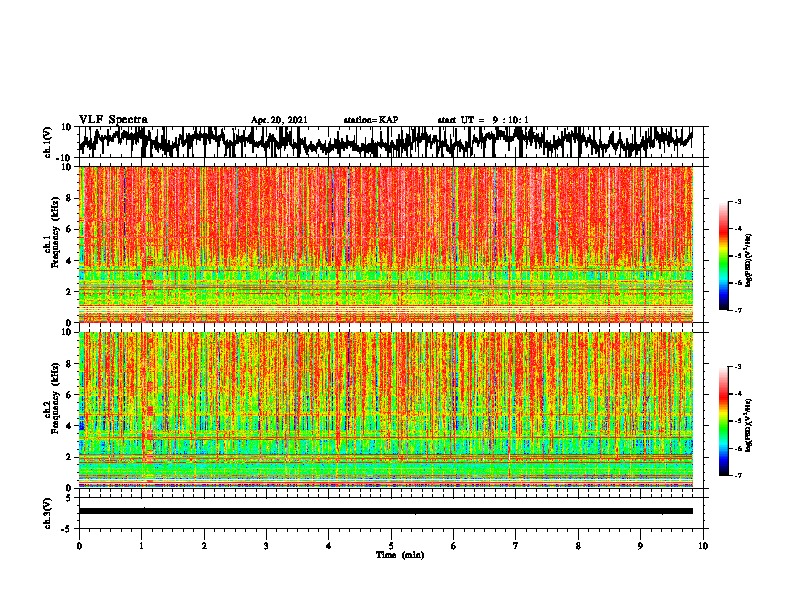Click time-axis tick label "0"
Screen dimensions: 792x612
click(79, 546)
